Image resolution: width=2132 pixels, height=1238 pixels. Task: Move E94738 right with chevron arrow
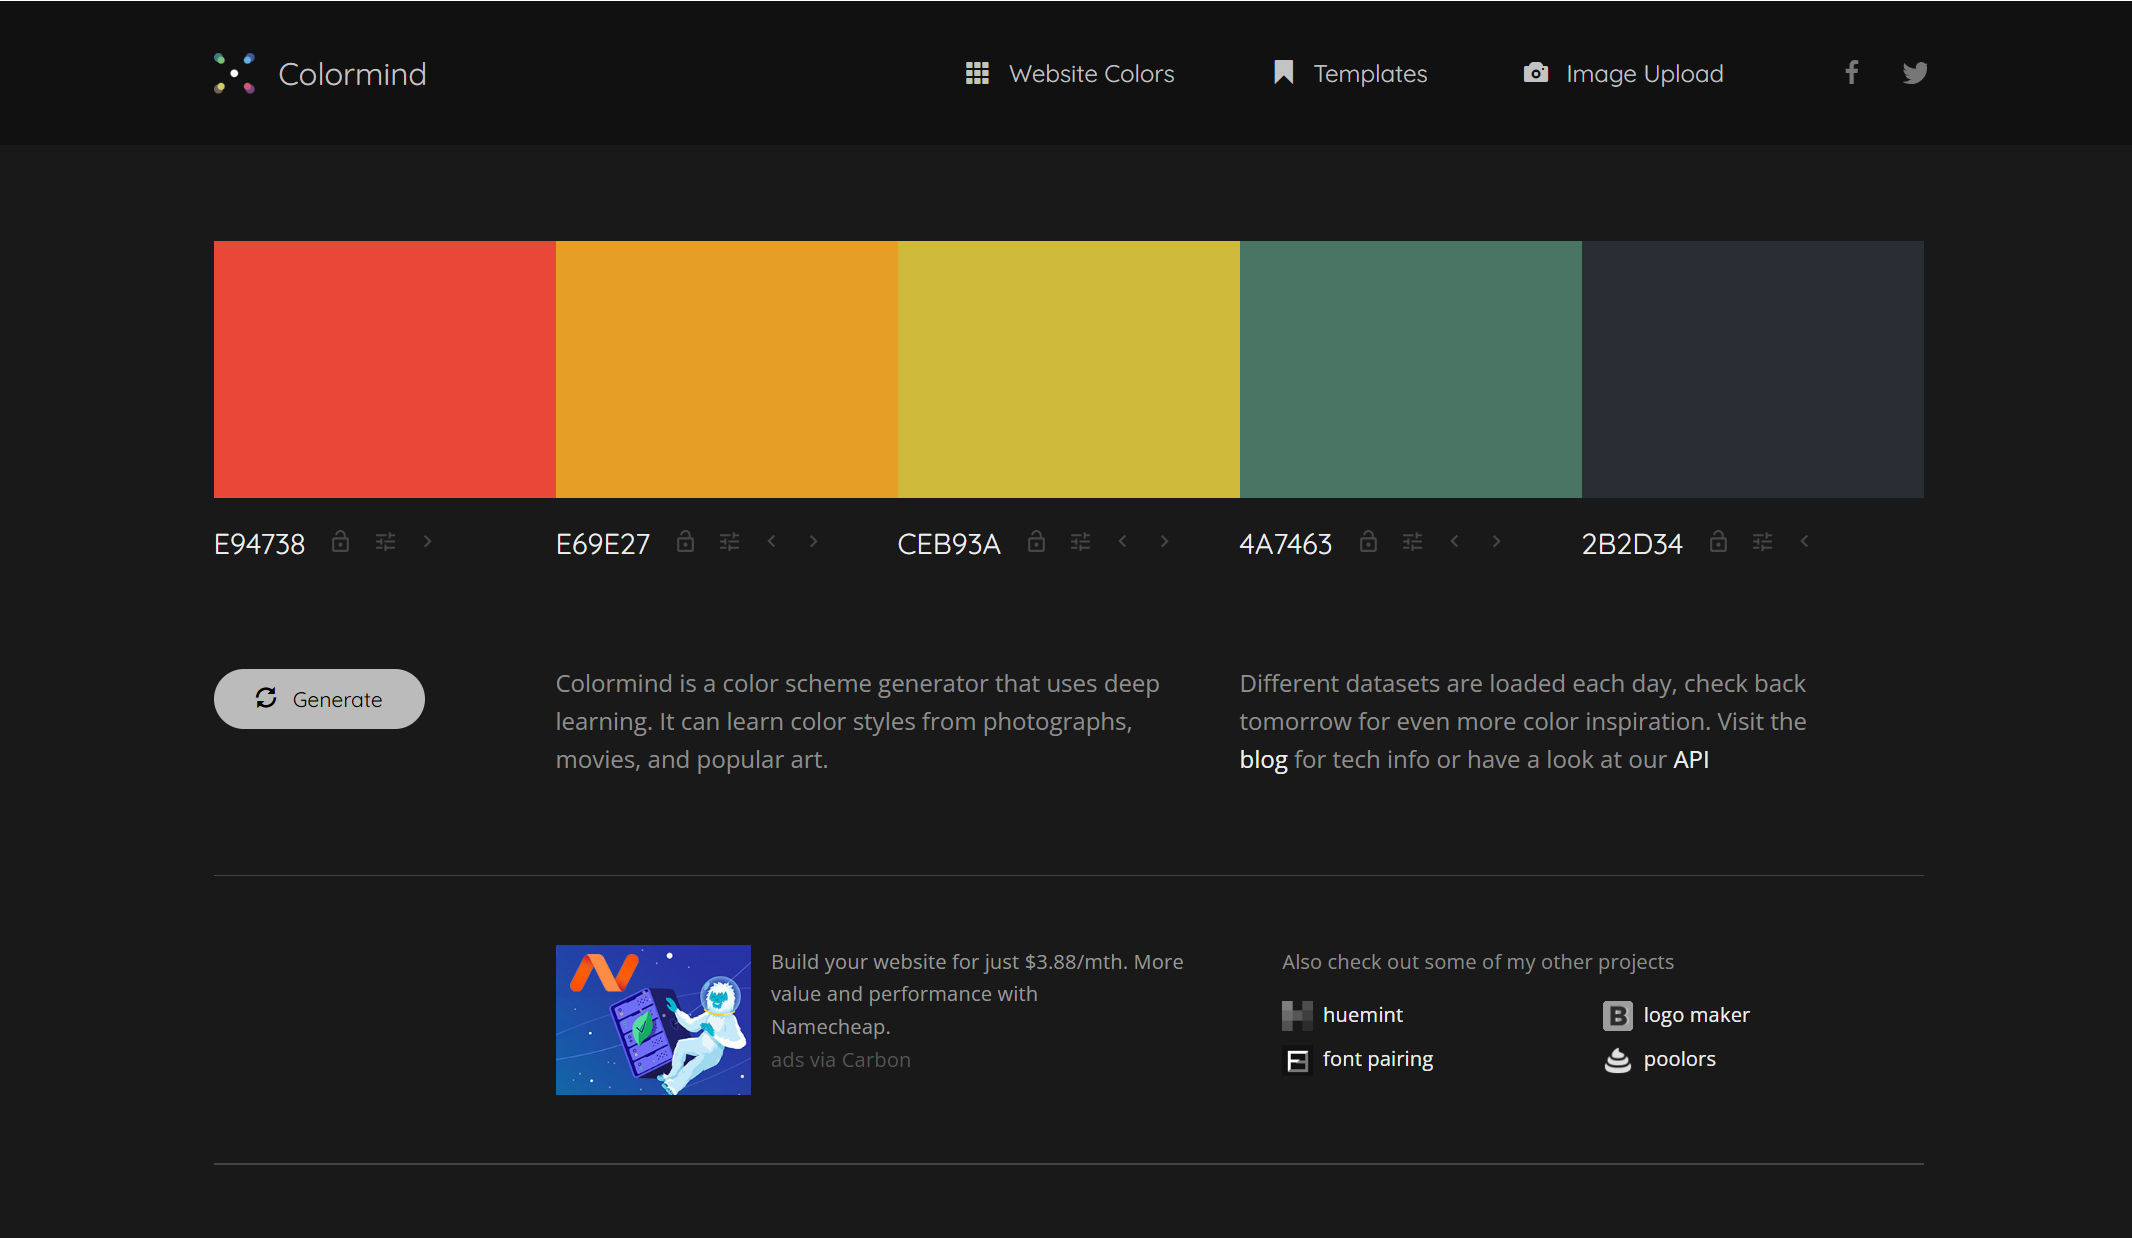(x=428, y=542)
